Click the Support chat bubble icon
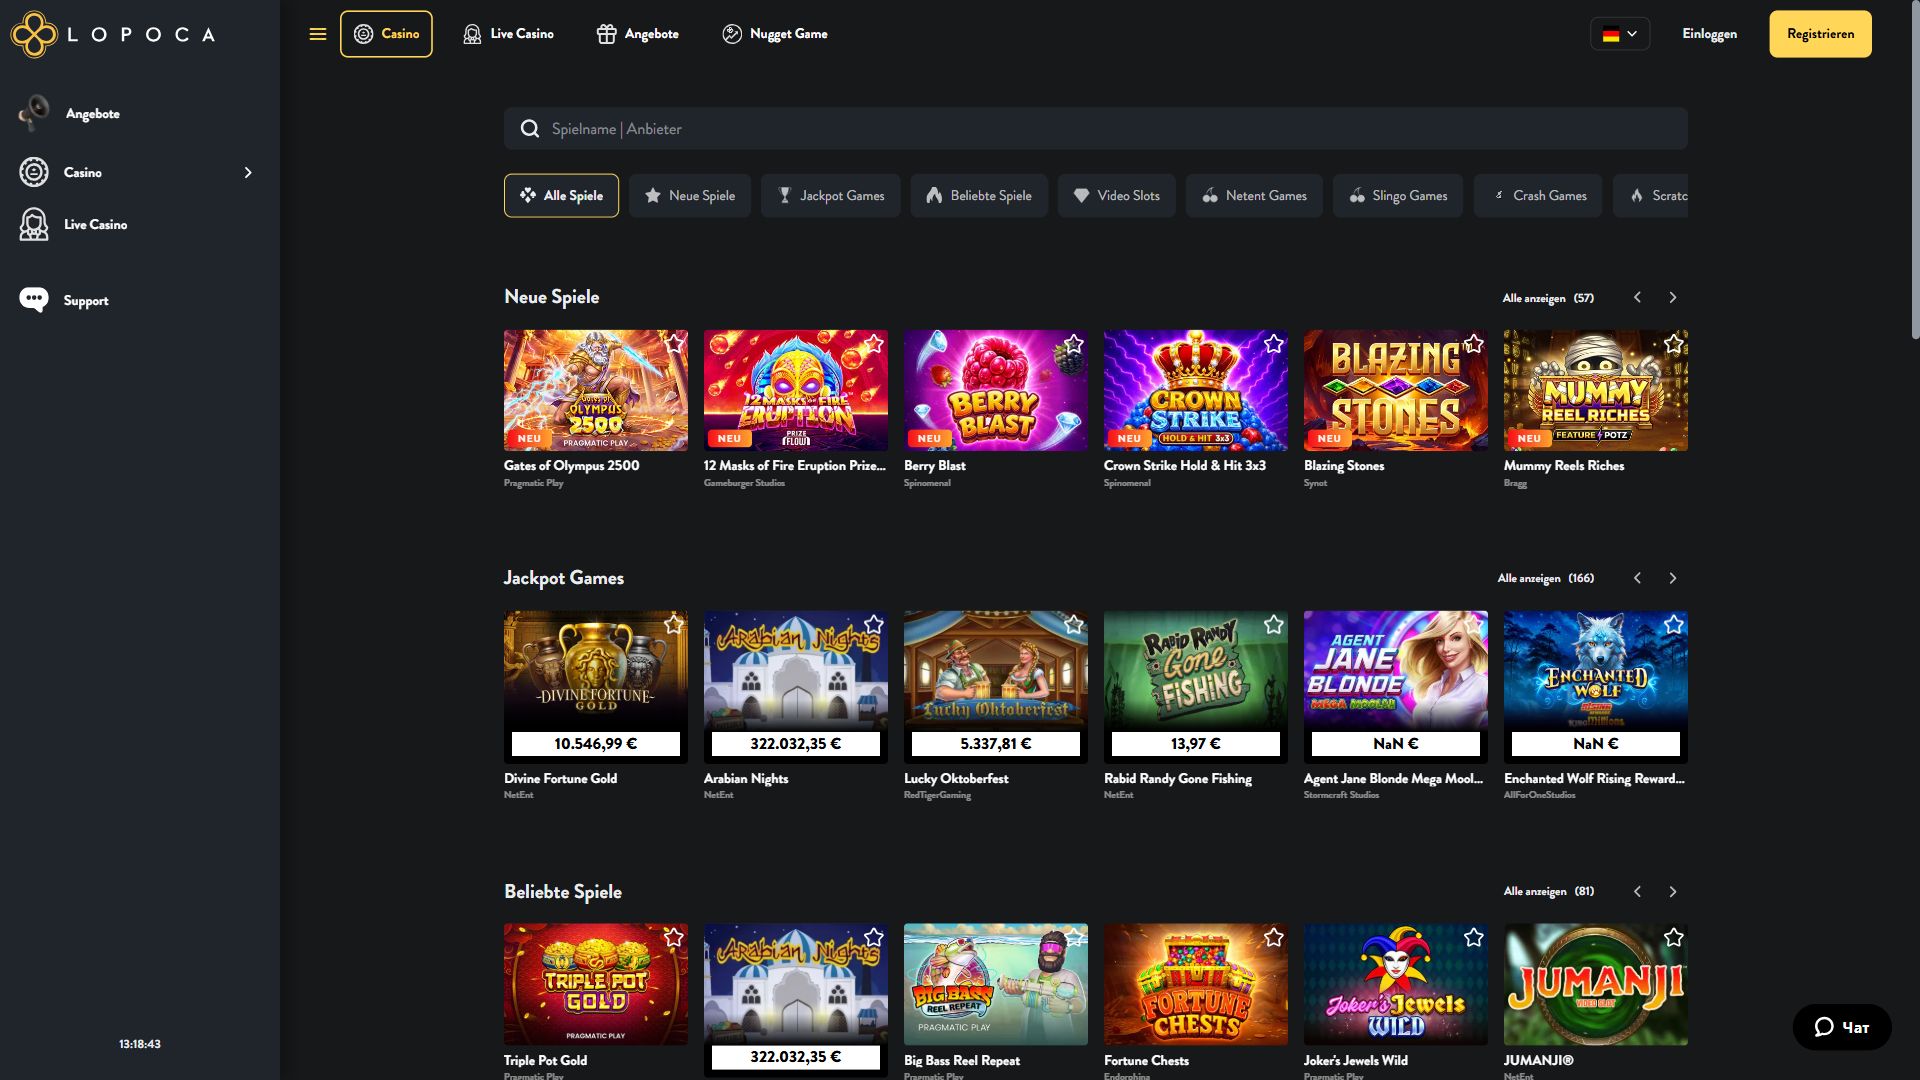This screenshot has width=1920, height=1080. click(34, 300)
